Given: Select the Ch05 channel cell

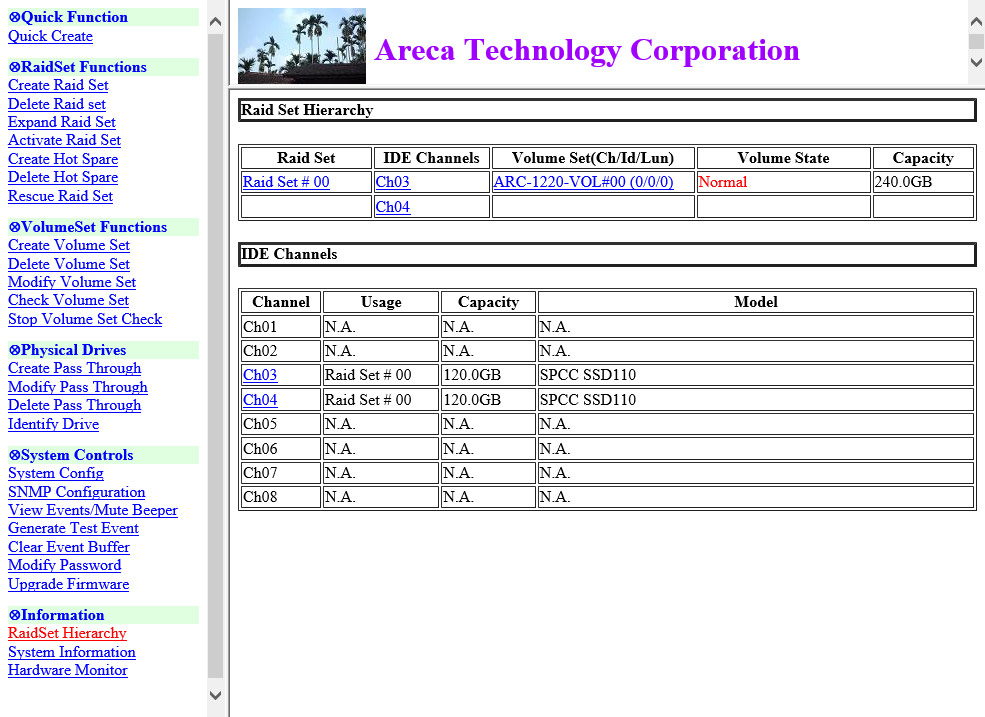Looking at the screenshot, I should (x=281, y=424).
